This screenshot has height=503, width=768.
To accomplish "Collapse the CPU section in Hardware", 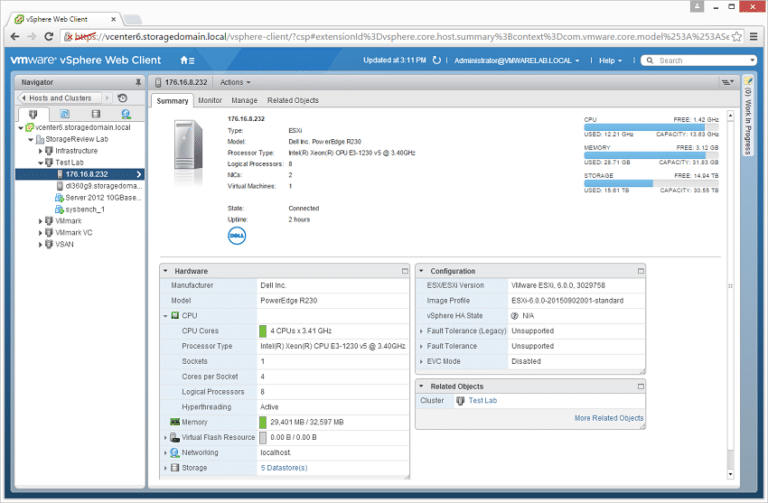I will pos(166,316).
